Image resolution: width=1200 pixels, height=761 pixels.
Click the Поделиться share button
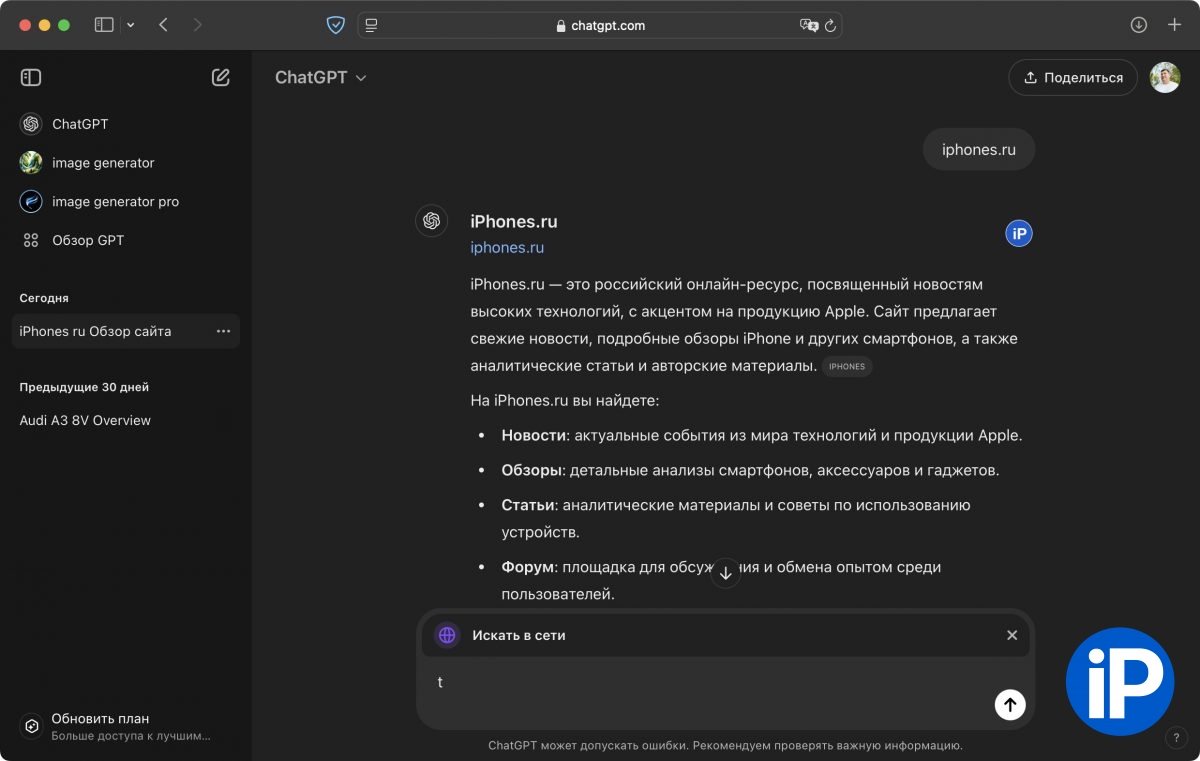1072,77
